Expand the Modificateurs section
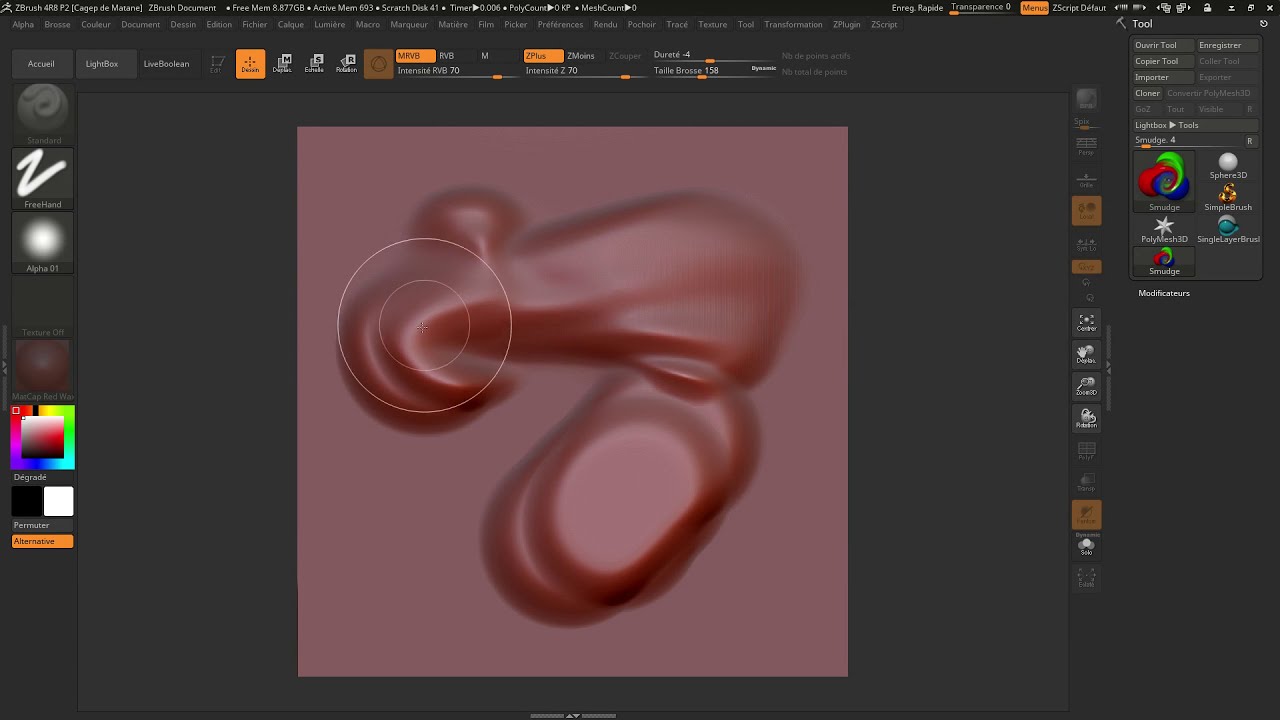 coord(1164,293)
